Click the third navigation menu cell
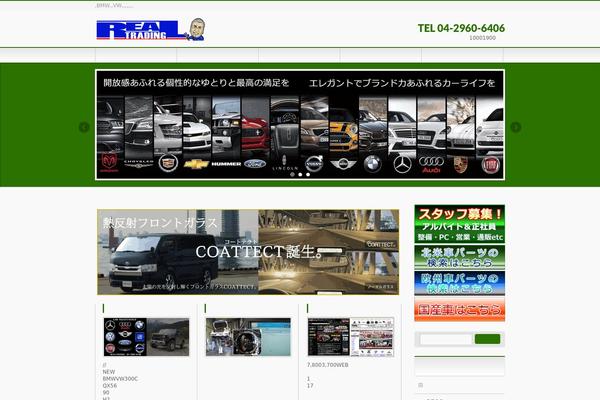This screenshot has width=600, height=400. point(299,55)
